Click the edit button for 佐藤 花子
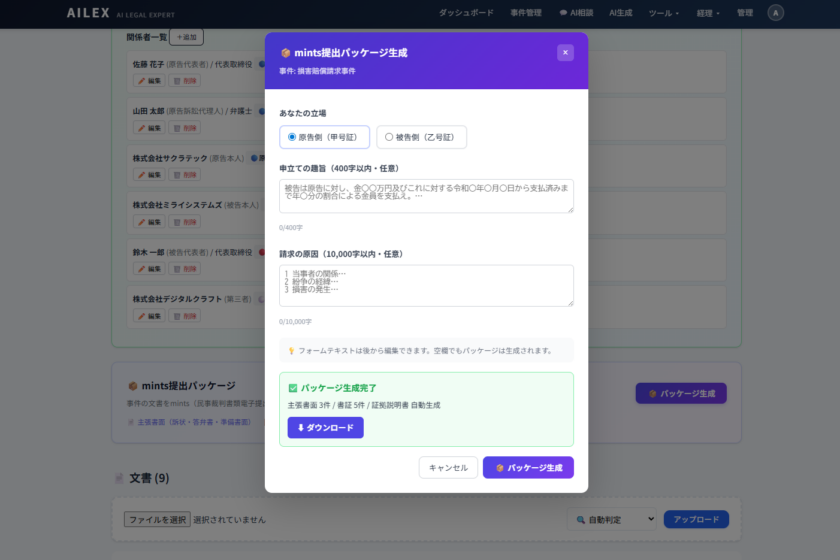Screen dimensions: 840x560 (149, 81)
